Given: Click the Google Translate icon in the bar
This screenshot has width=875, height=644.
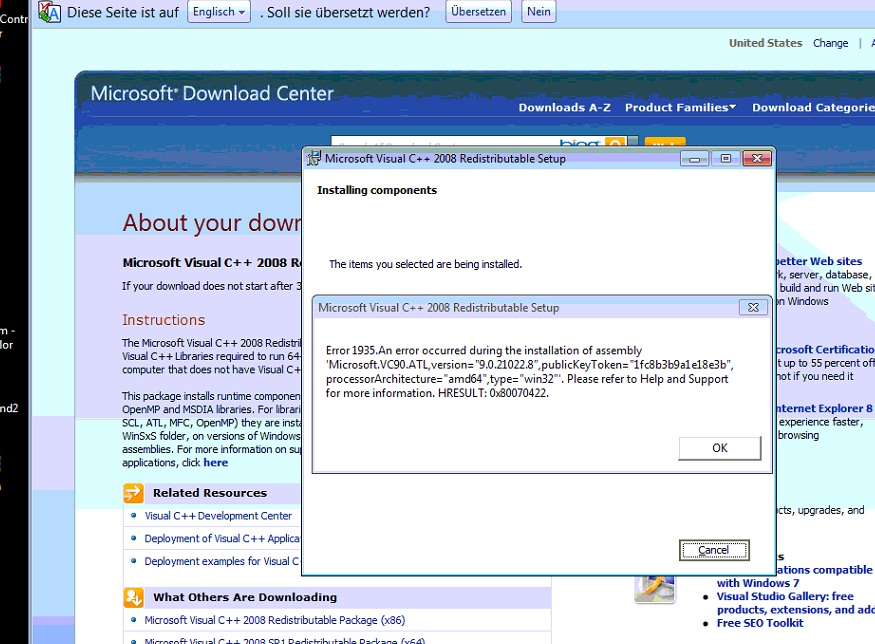Looking at the screenshot, I should [50, 12].
